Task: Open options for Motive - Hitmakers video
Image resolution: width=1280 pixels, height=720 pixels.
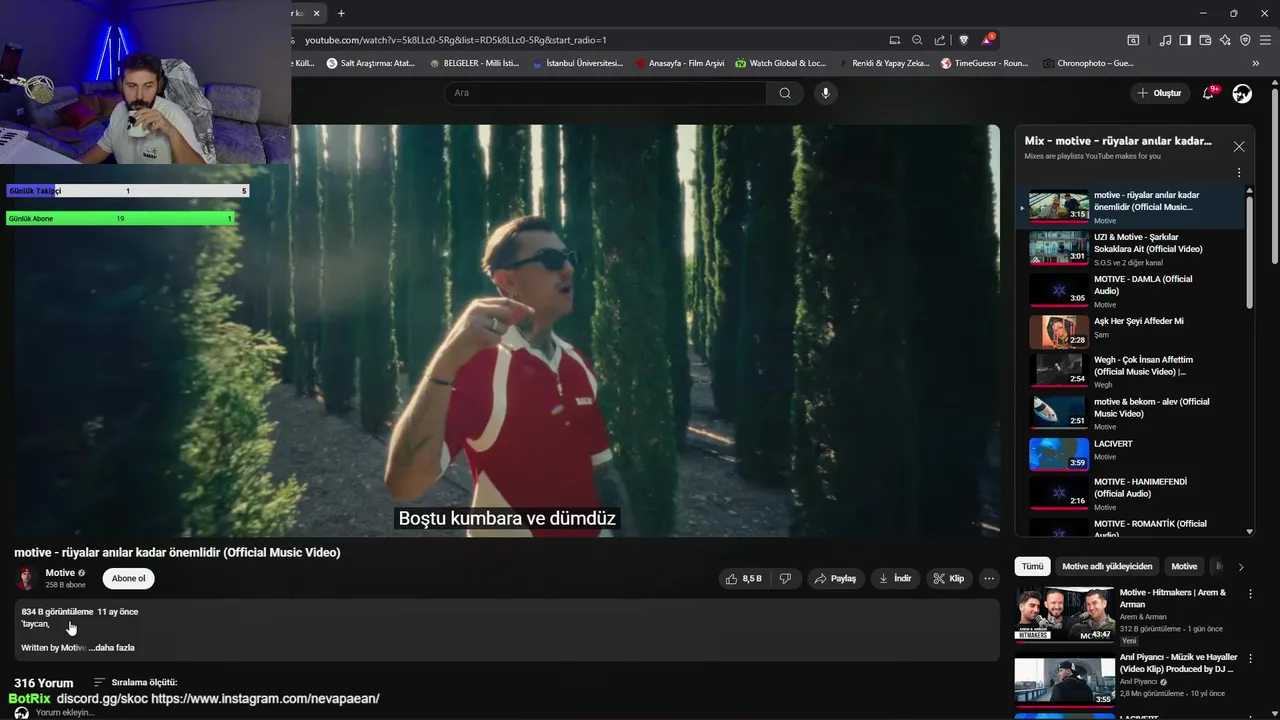Action: pyautogui.click(x=1250, y=594)
